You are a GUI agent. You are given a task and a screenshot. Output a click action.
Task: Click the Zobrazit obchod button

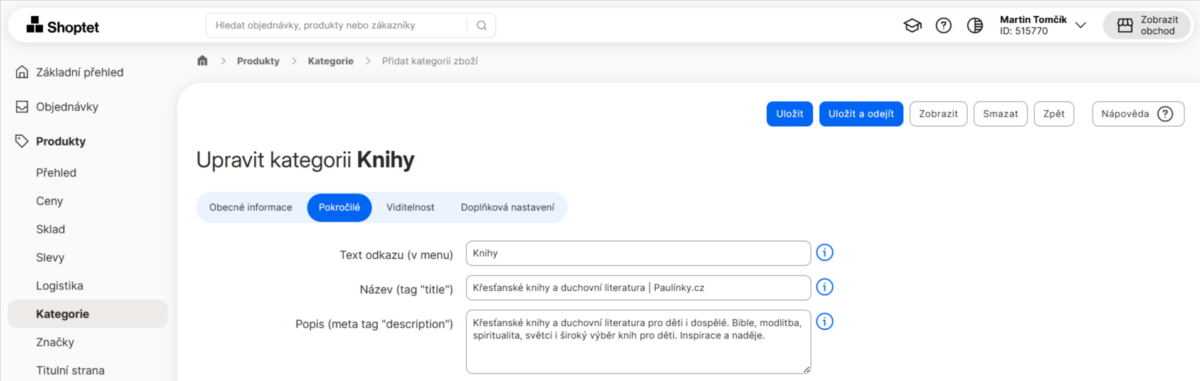tap(1148, 26)
